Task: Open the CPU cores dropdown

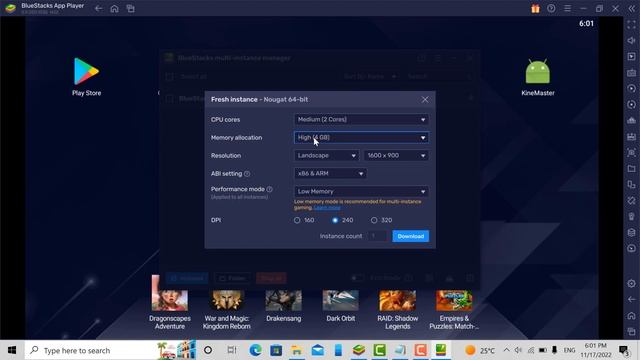Action: tap(361, 120)
